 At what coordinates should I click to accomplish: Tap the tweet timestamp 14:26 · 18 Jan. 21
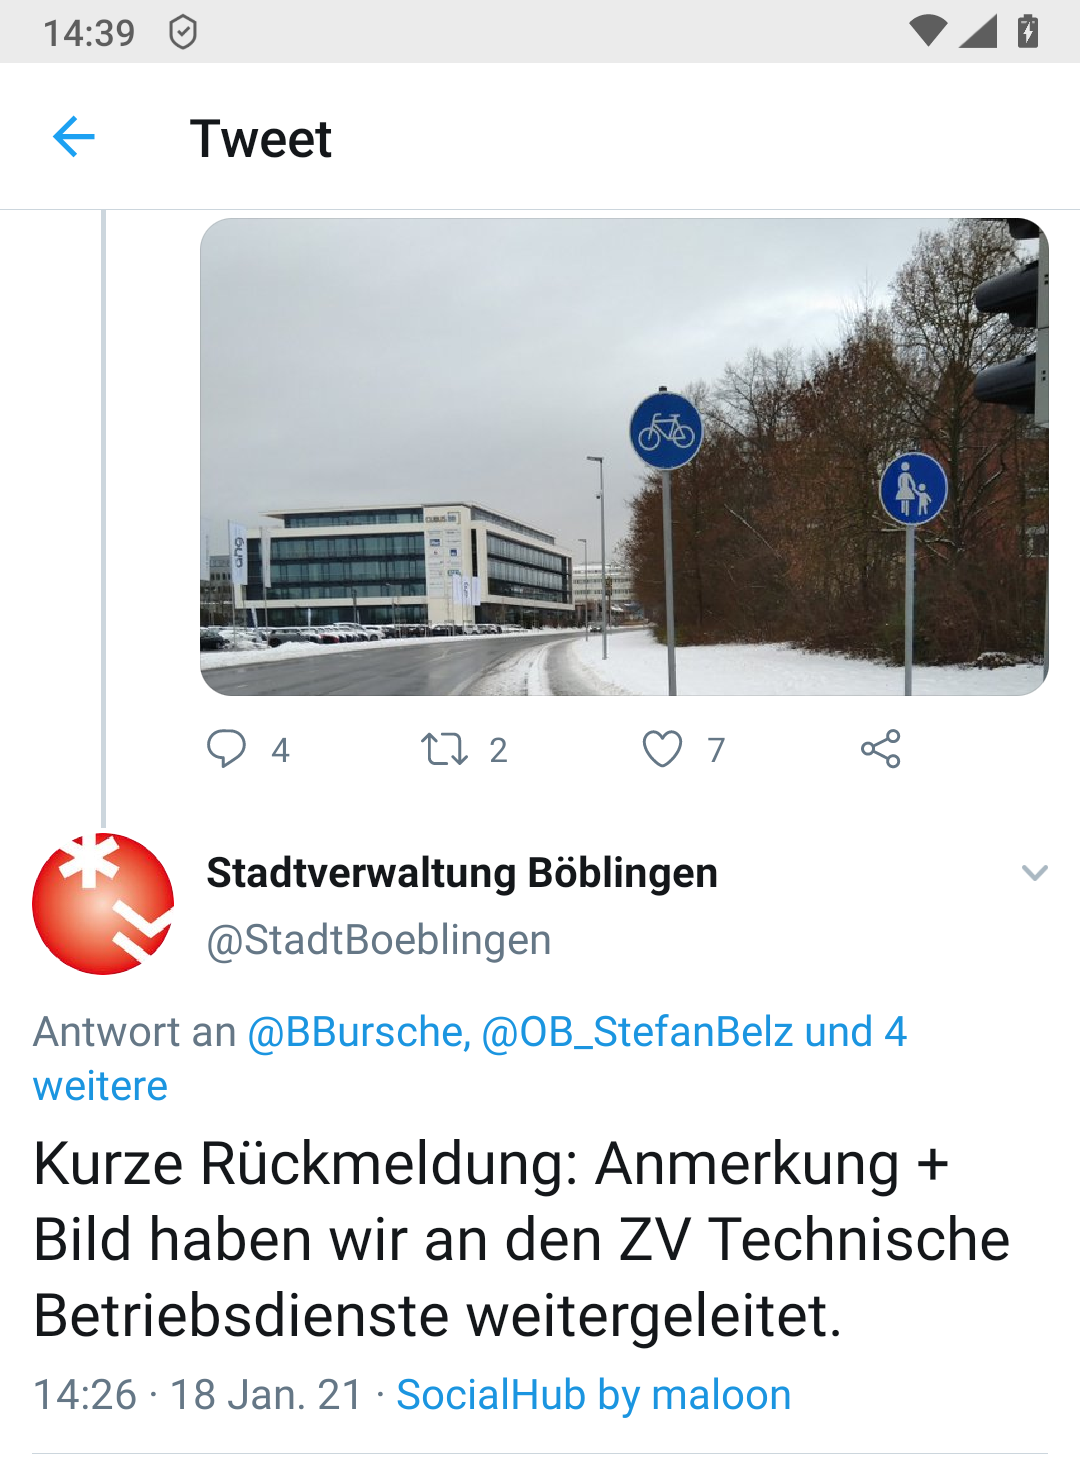198,1395
